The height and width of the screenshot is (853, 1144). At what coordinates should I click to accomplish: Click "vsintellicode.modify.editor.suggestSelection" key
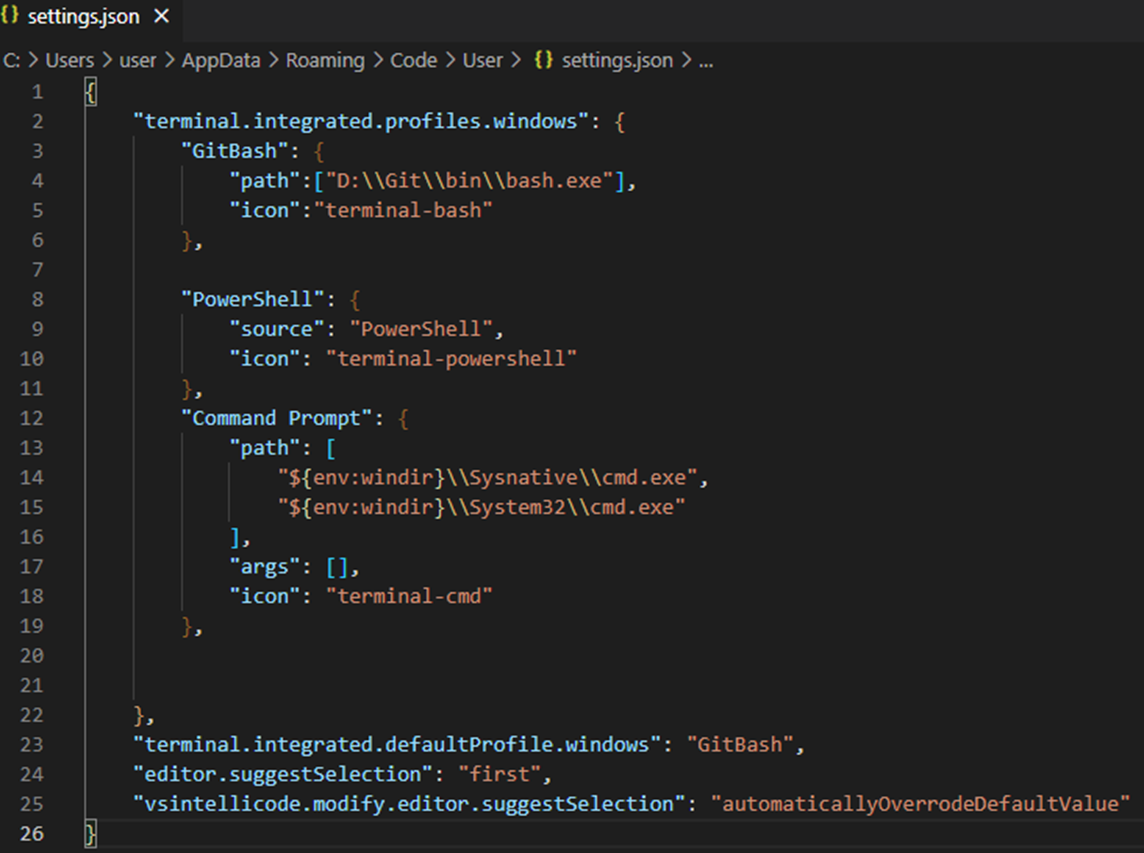click(x=409, y=804)
